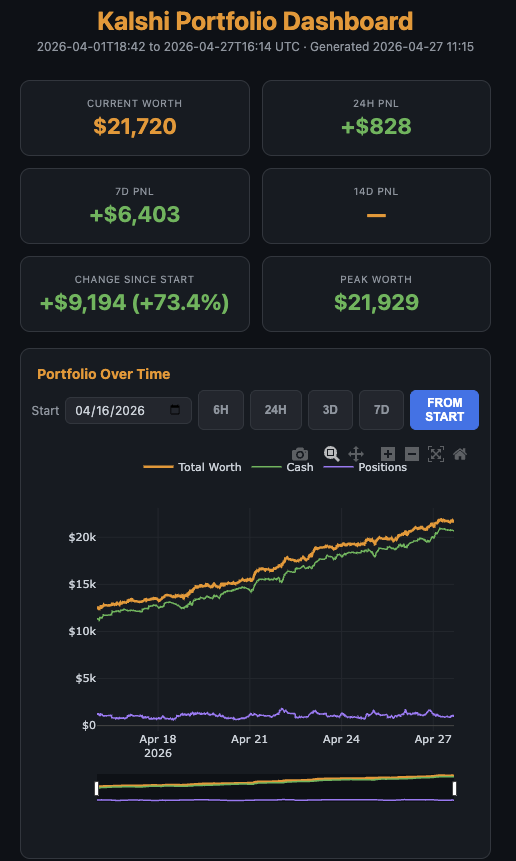This screenshot has height=861, width=516.
Task: Select the 3D time range
Action: (x=330, y=410)
